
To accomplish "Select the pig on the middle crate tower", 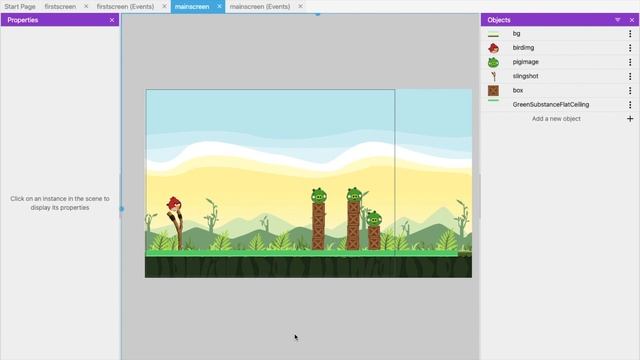I will click(x=354, y=195).
